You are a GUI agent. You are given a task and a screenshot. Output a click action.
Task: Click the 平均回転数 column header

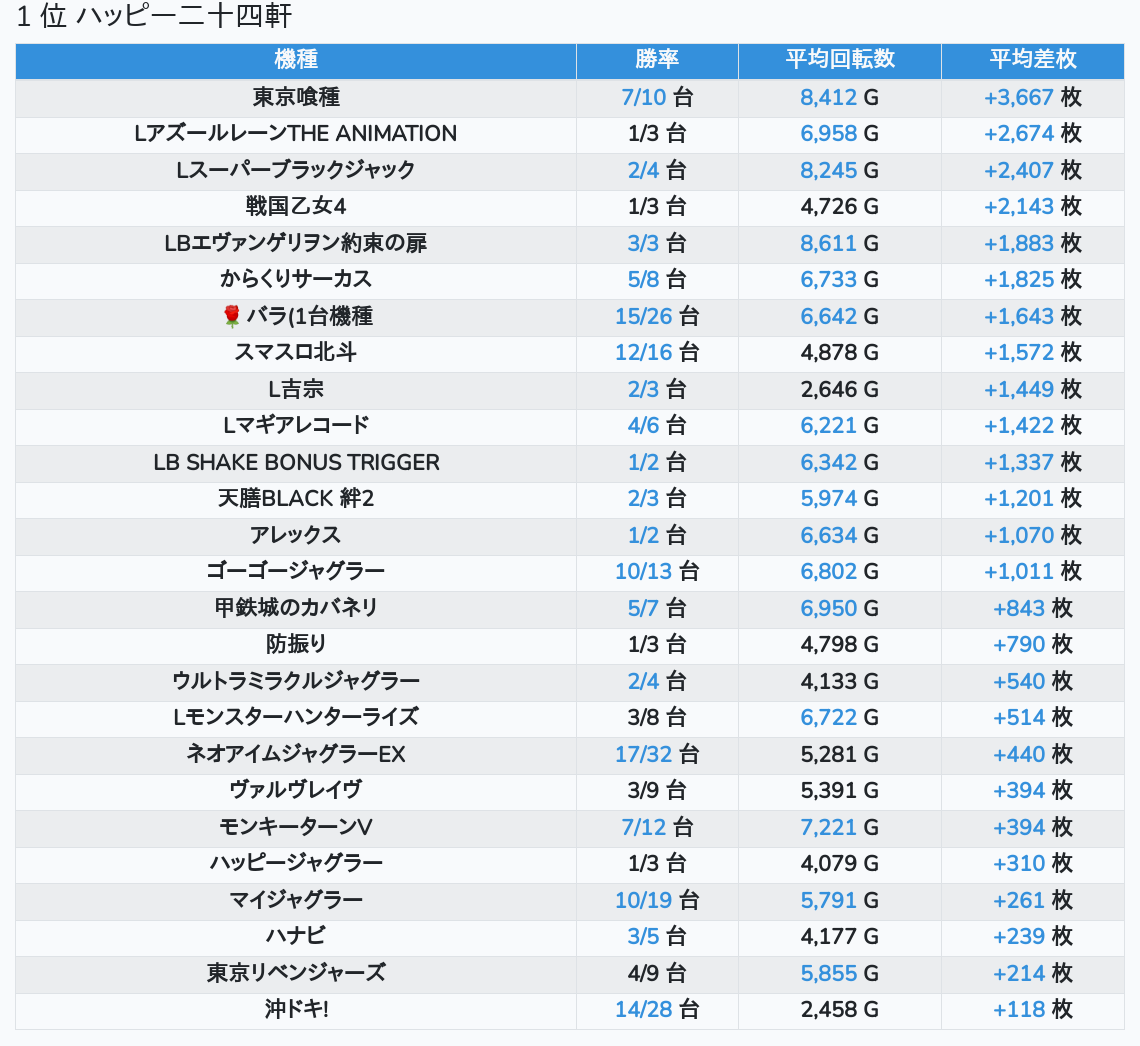point(839,59)
